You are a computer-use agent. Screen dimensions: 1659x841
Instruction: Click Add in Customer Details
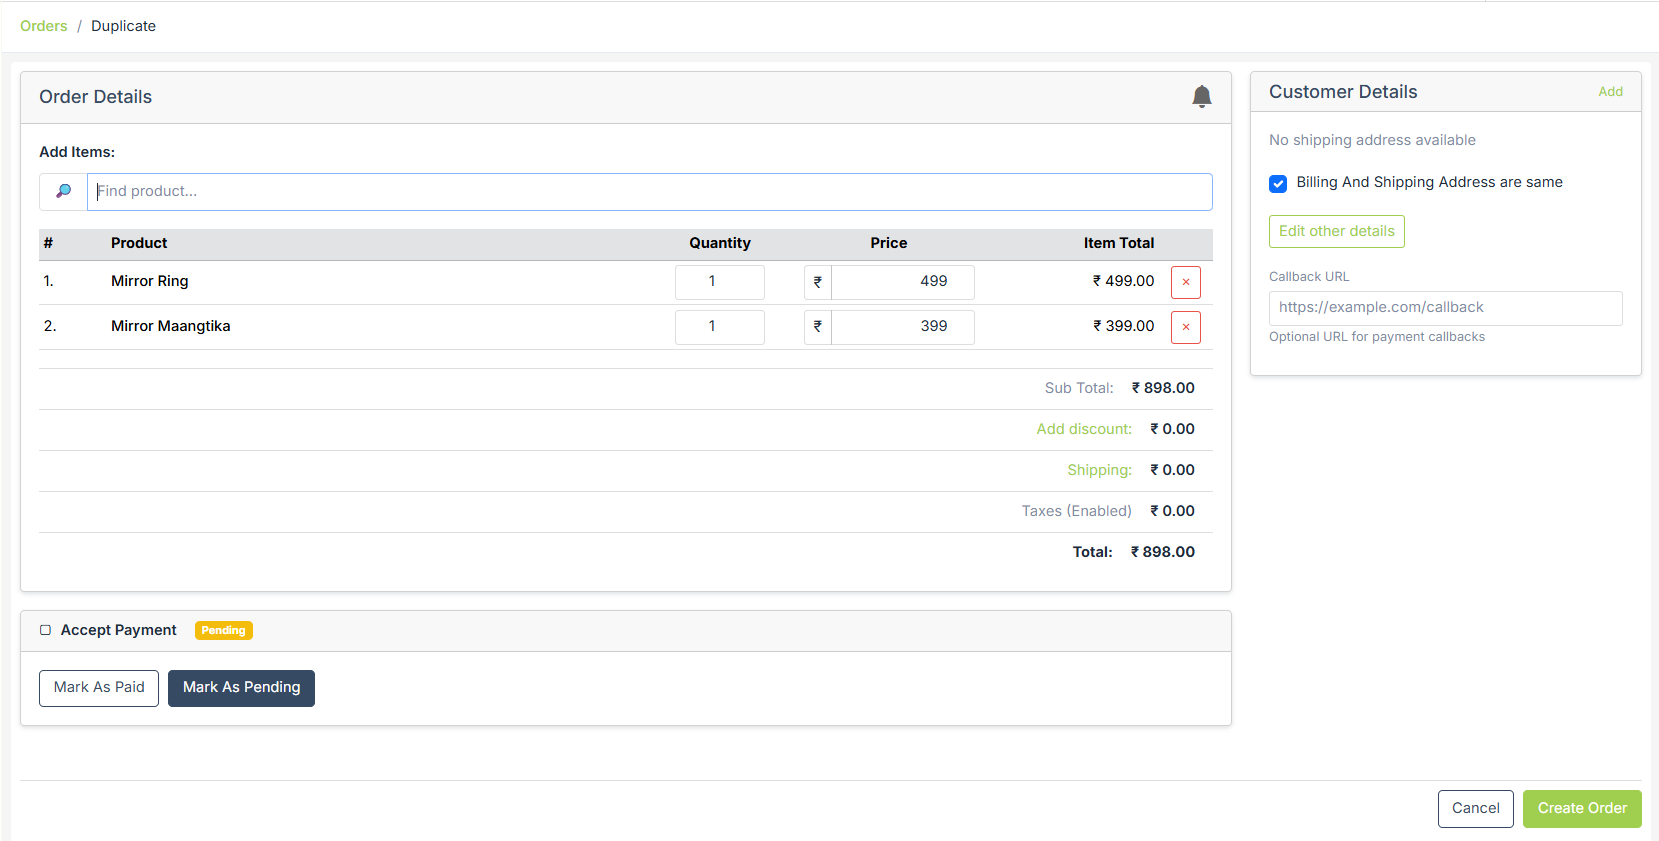1610,92
